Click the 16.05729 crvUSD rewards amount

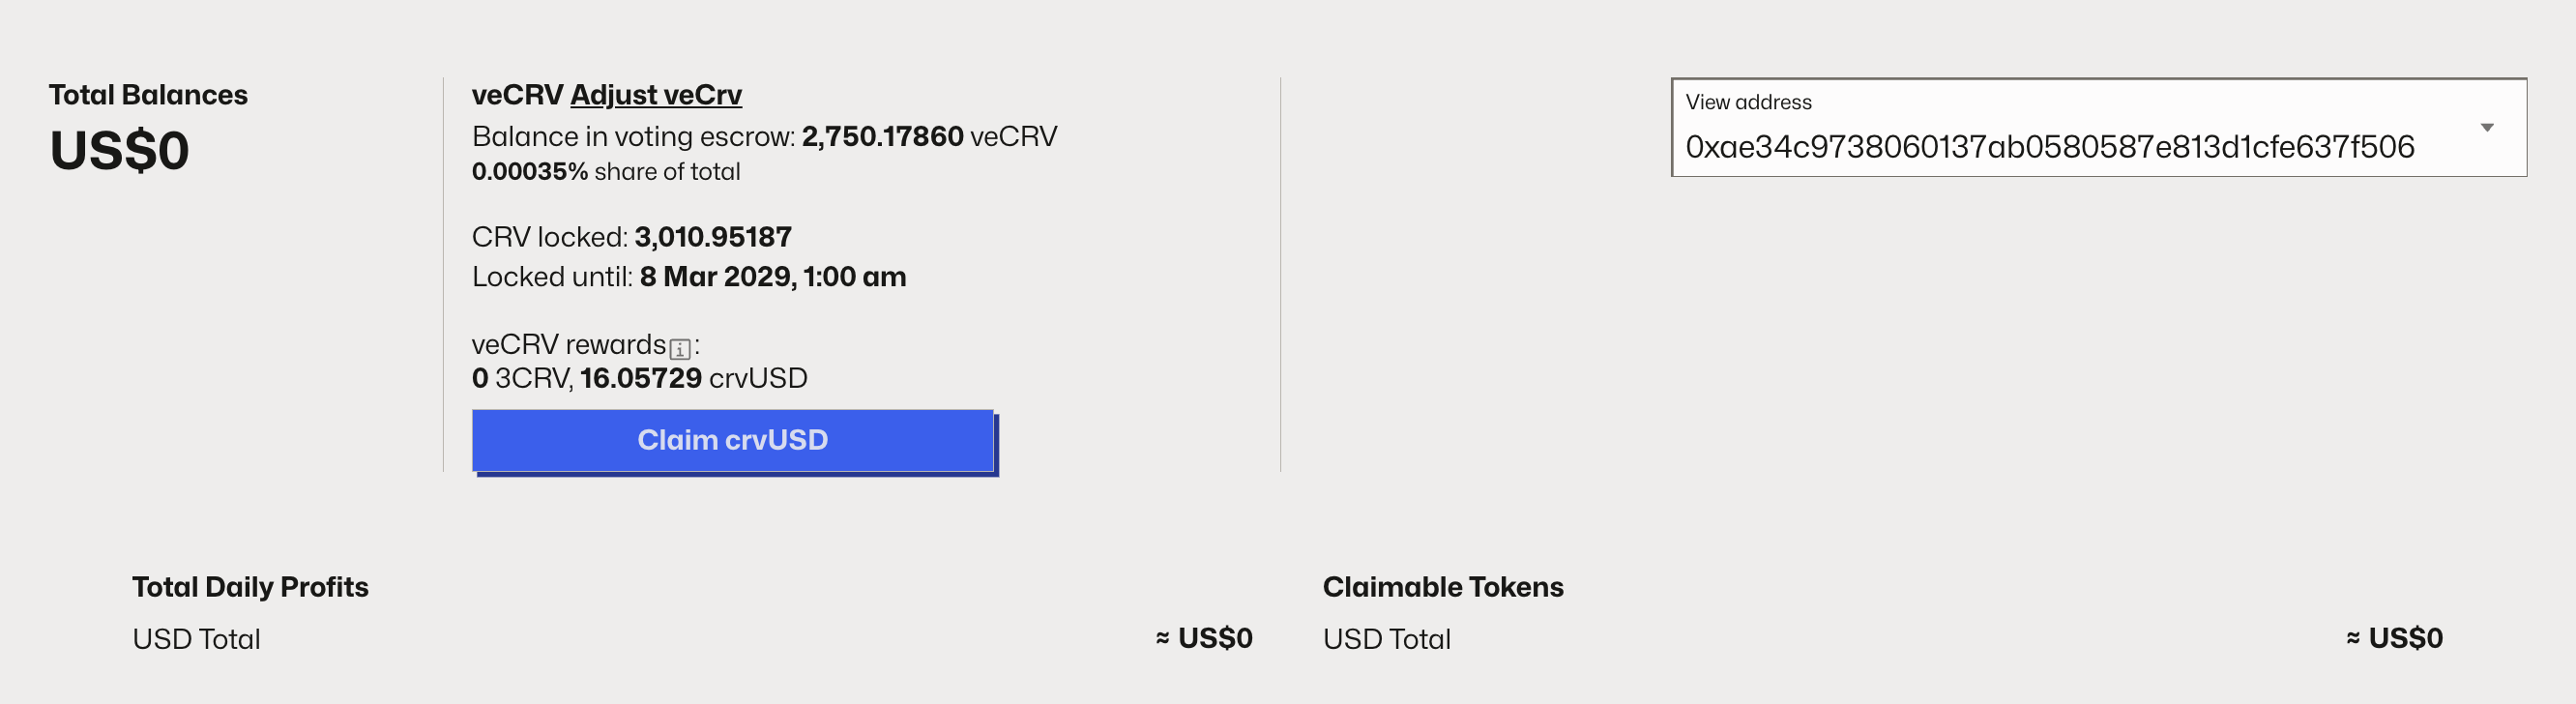(641, 378)
